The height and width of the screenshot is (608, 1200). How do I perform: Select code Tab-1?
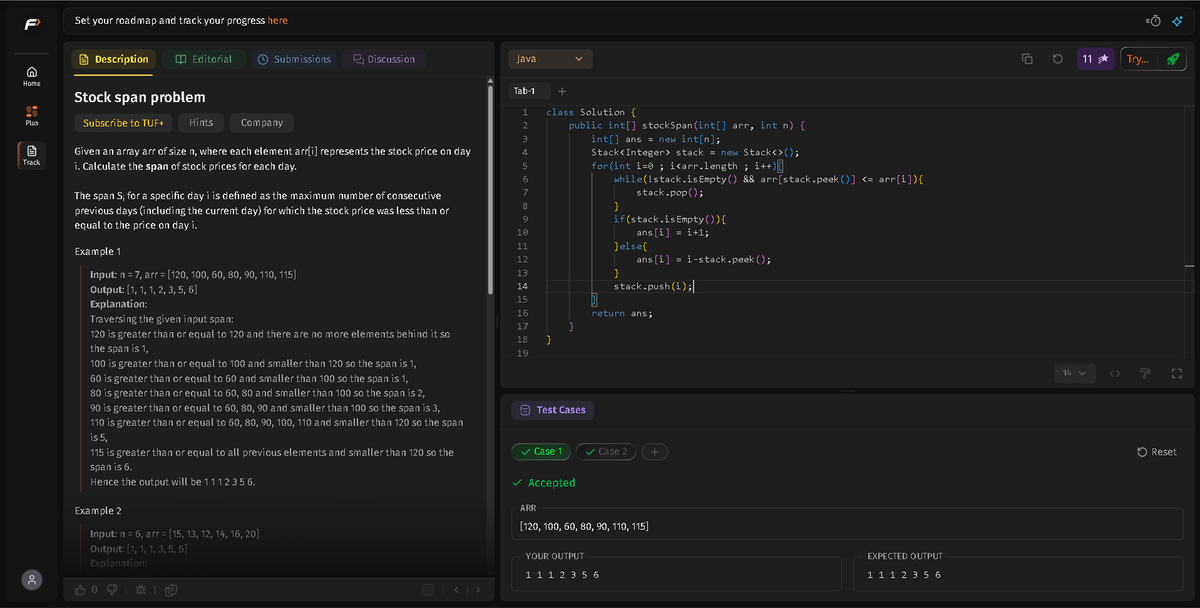coord(524,91)
